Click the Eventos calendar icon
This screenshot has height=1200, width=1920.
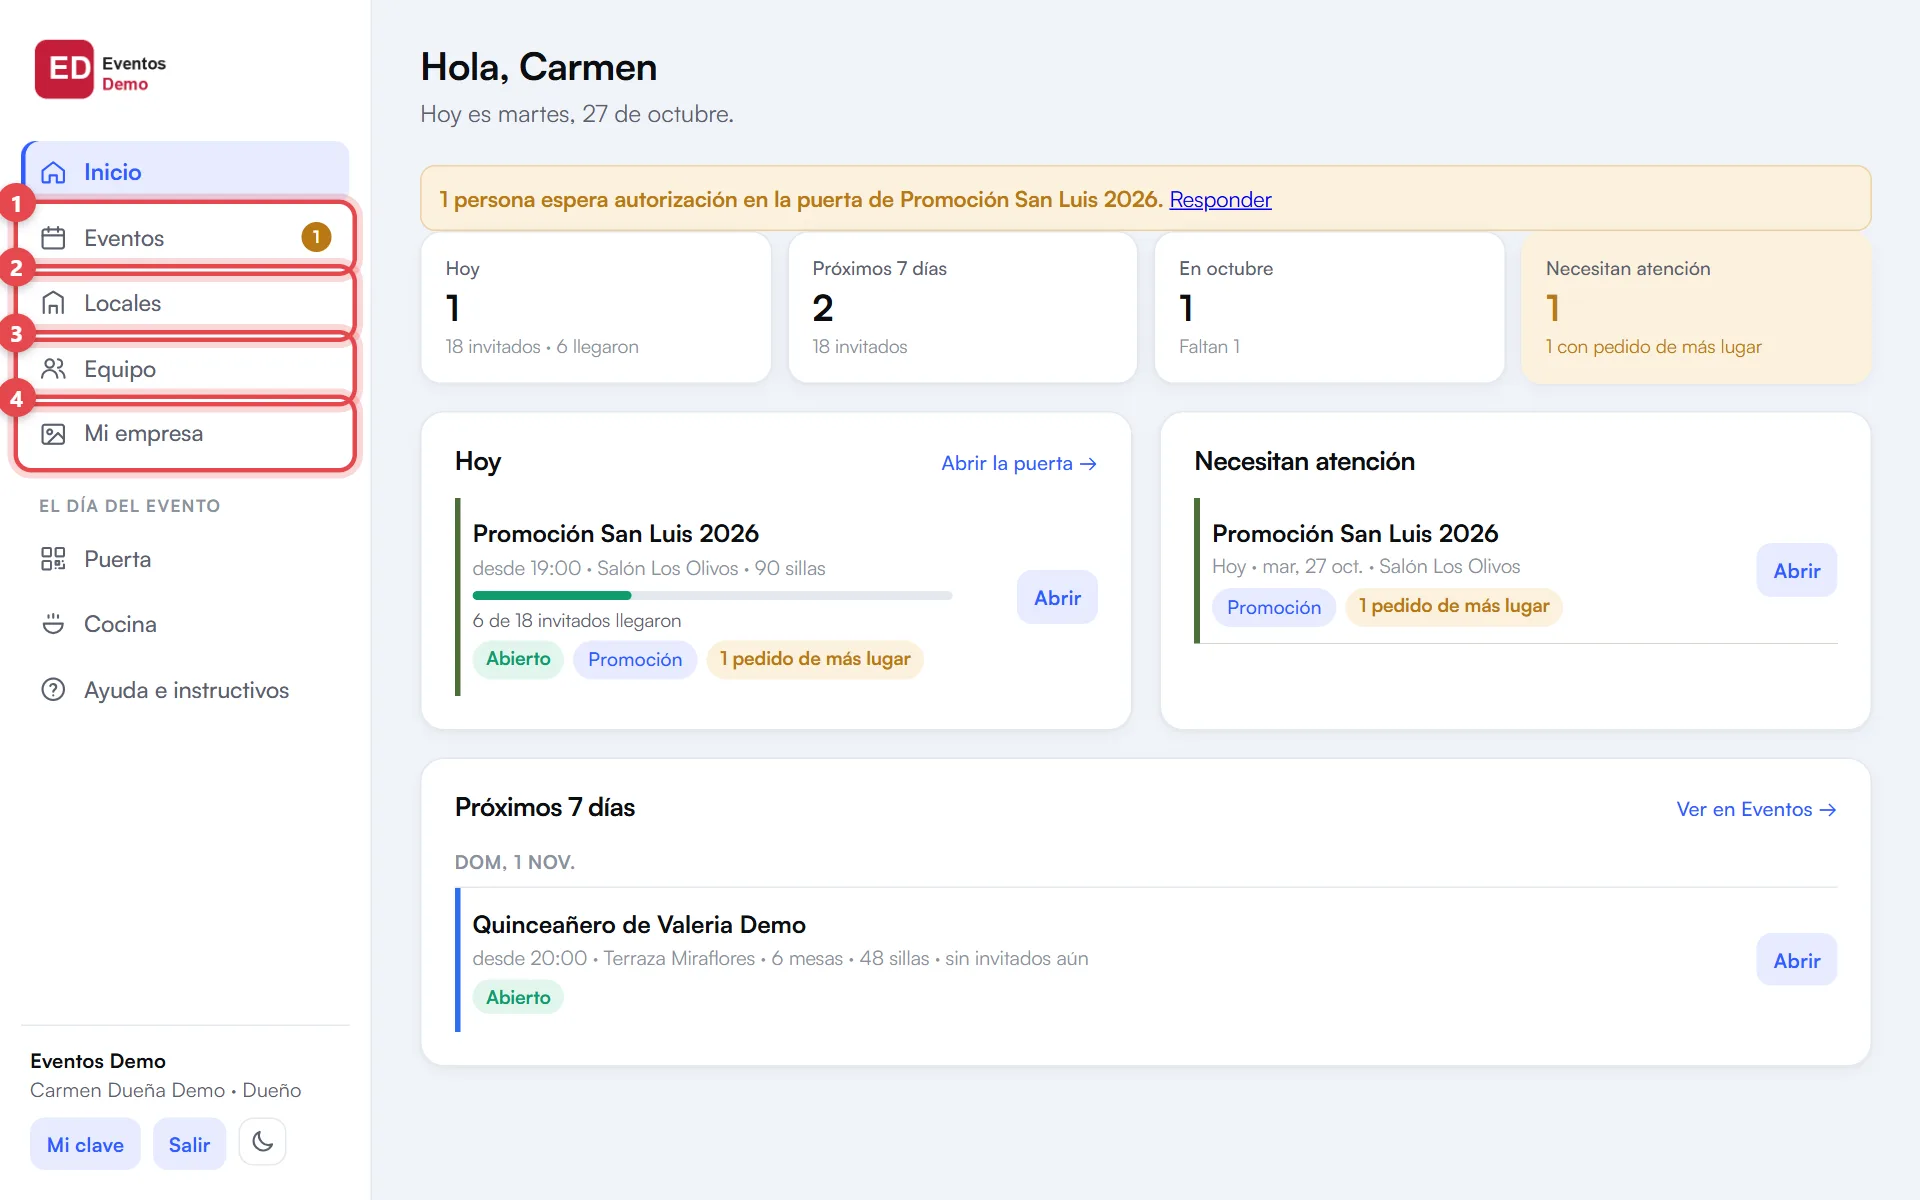pos(53,238)
